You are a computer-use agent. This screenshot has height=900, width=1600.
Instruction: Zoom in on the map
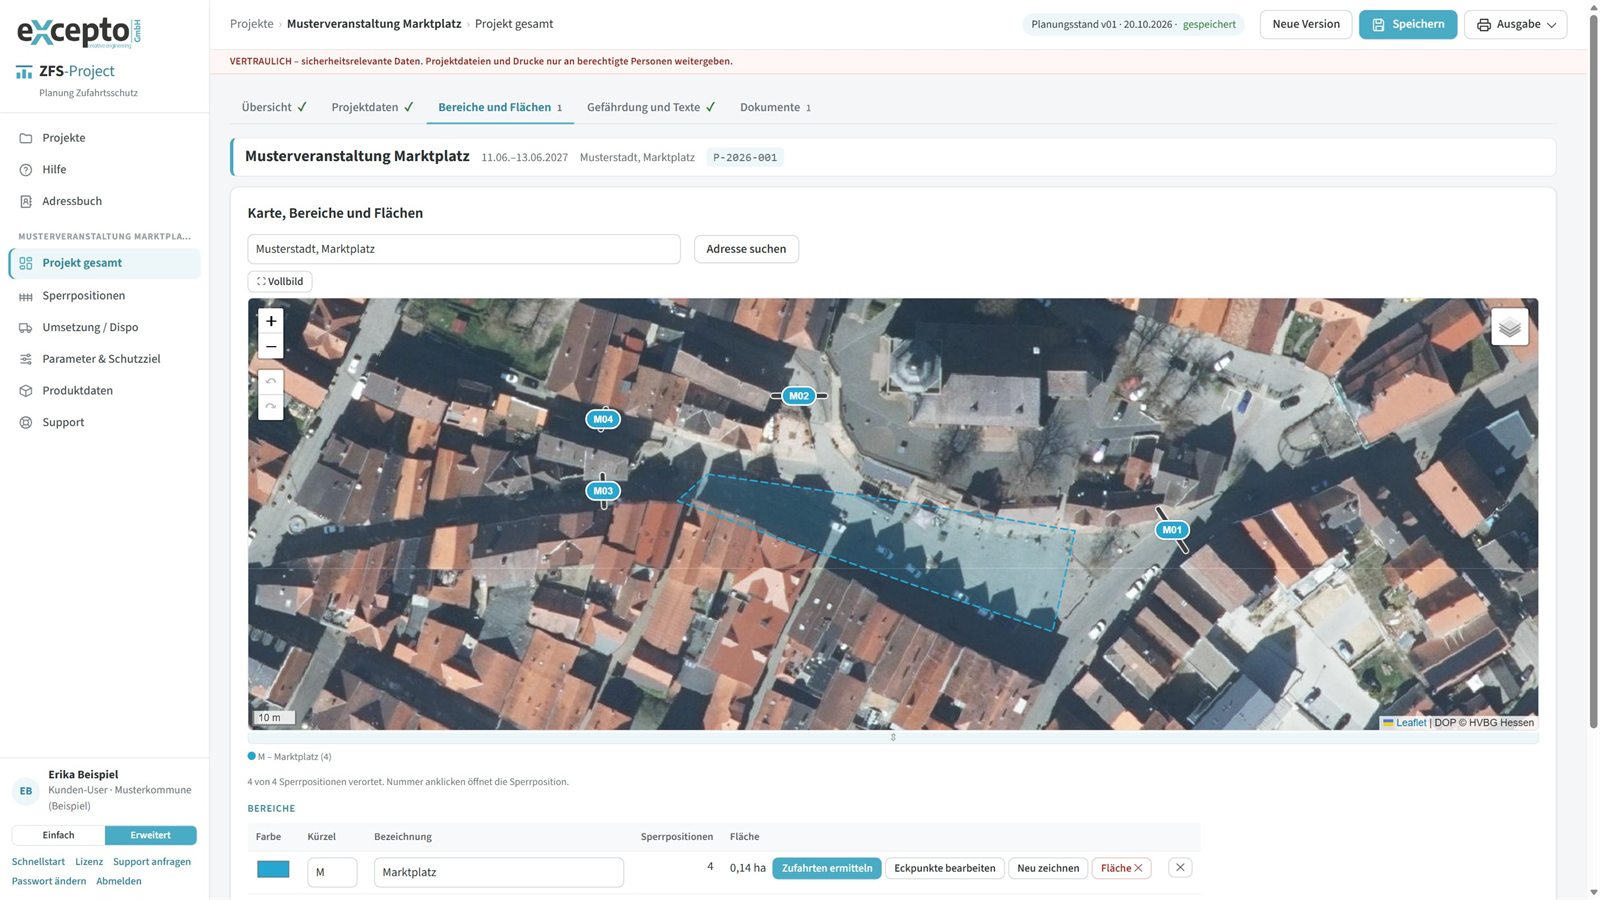271,321
